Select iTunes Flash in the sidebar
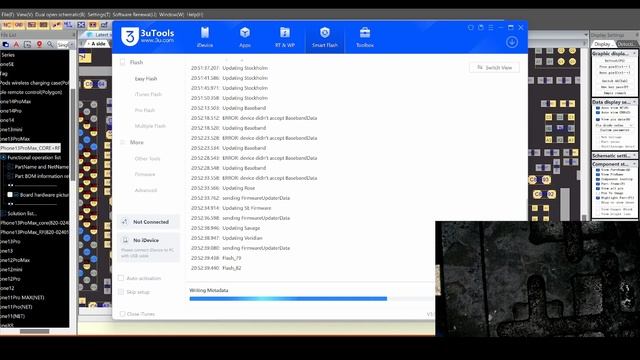The height and width of the screenshot is (360, 640). pos(148,94)
